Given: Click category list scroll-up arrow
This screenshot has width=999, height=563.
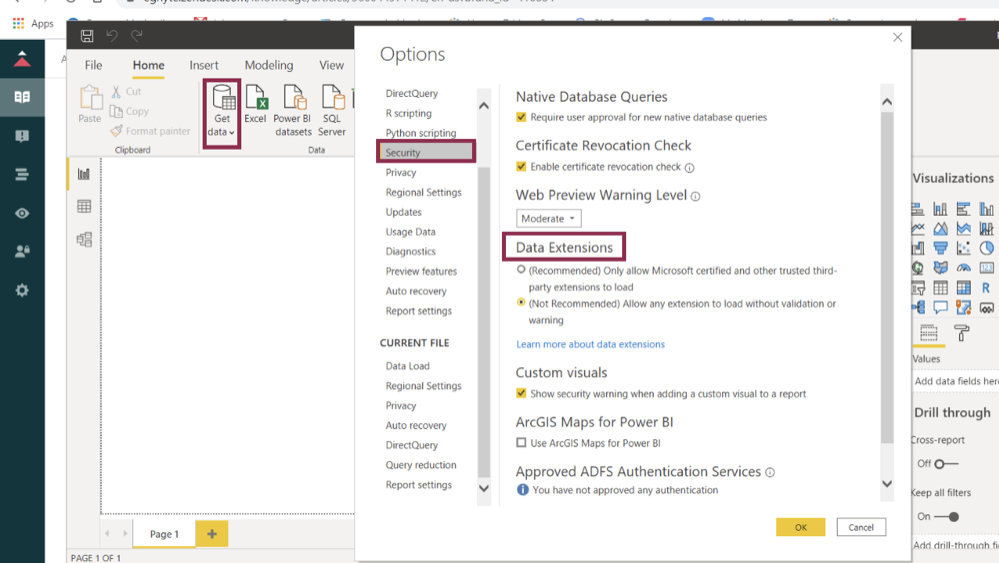Looking at the screenshot, I should (x=484, y=106).
